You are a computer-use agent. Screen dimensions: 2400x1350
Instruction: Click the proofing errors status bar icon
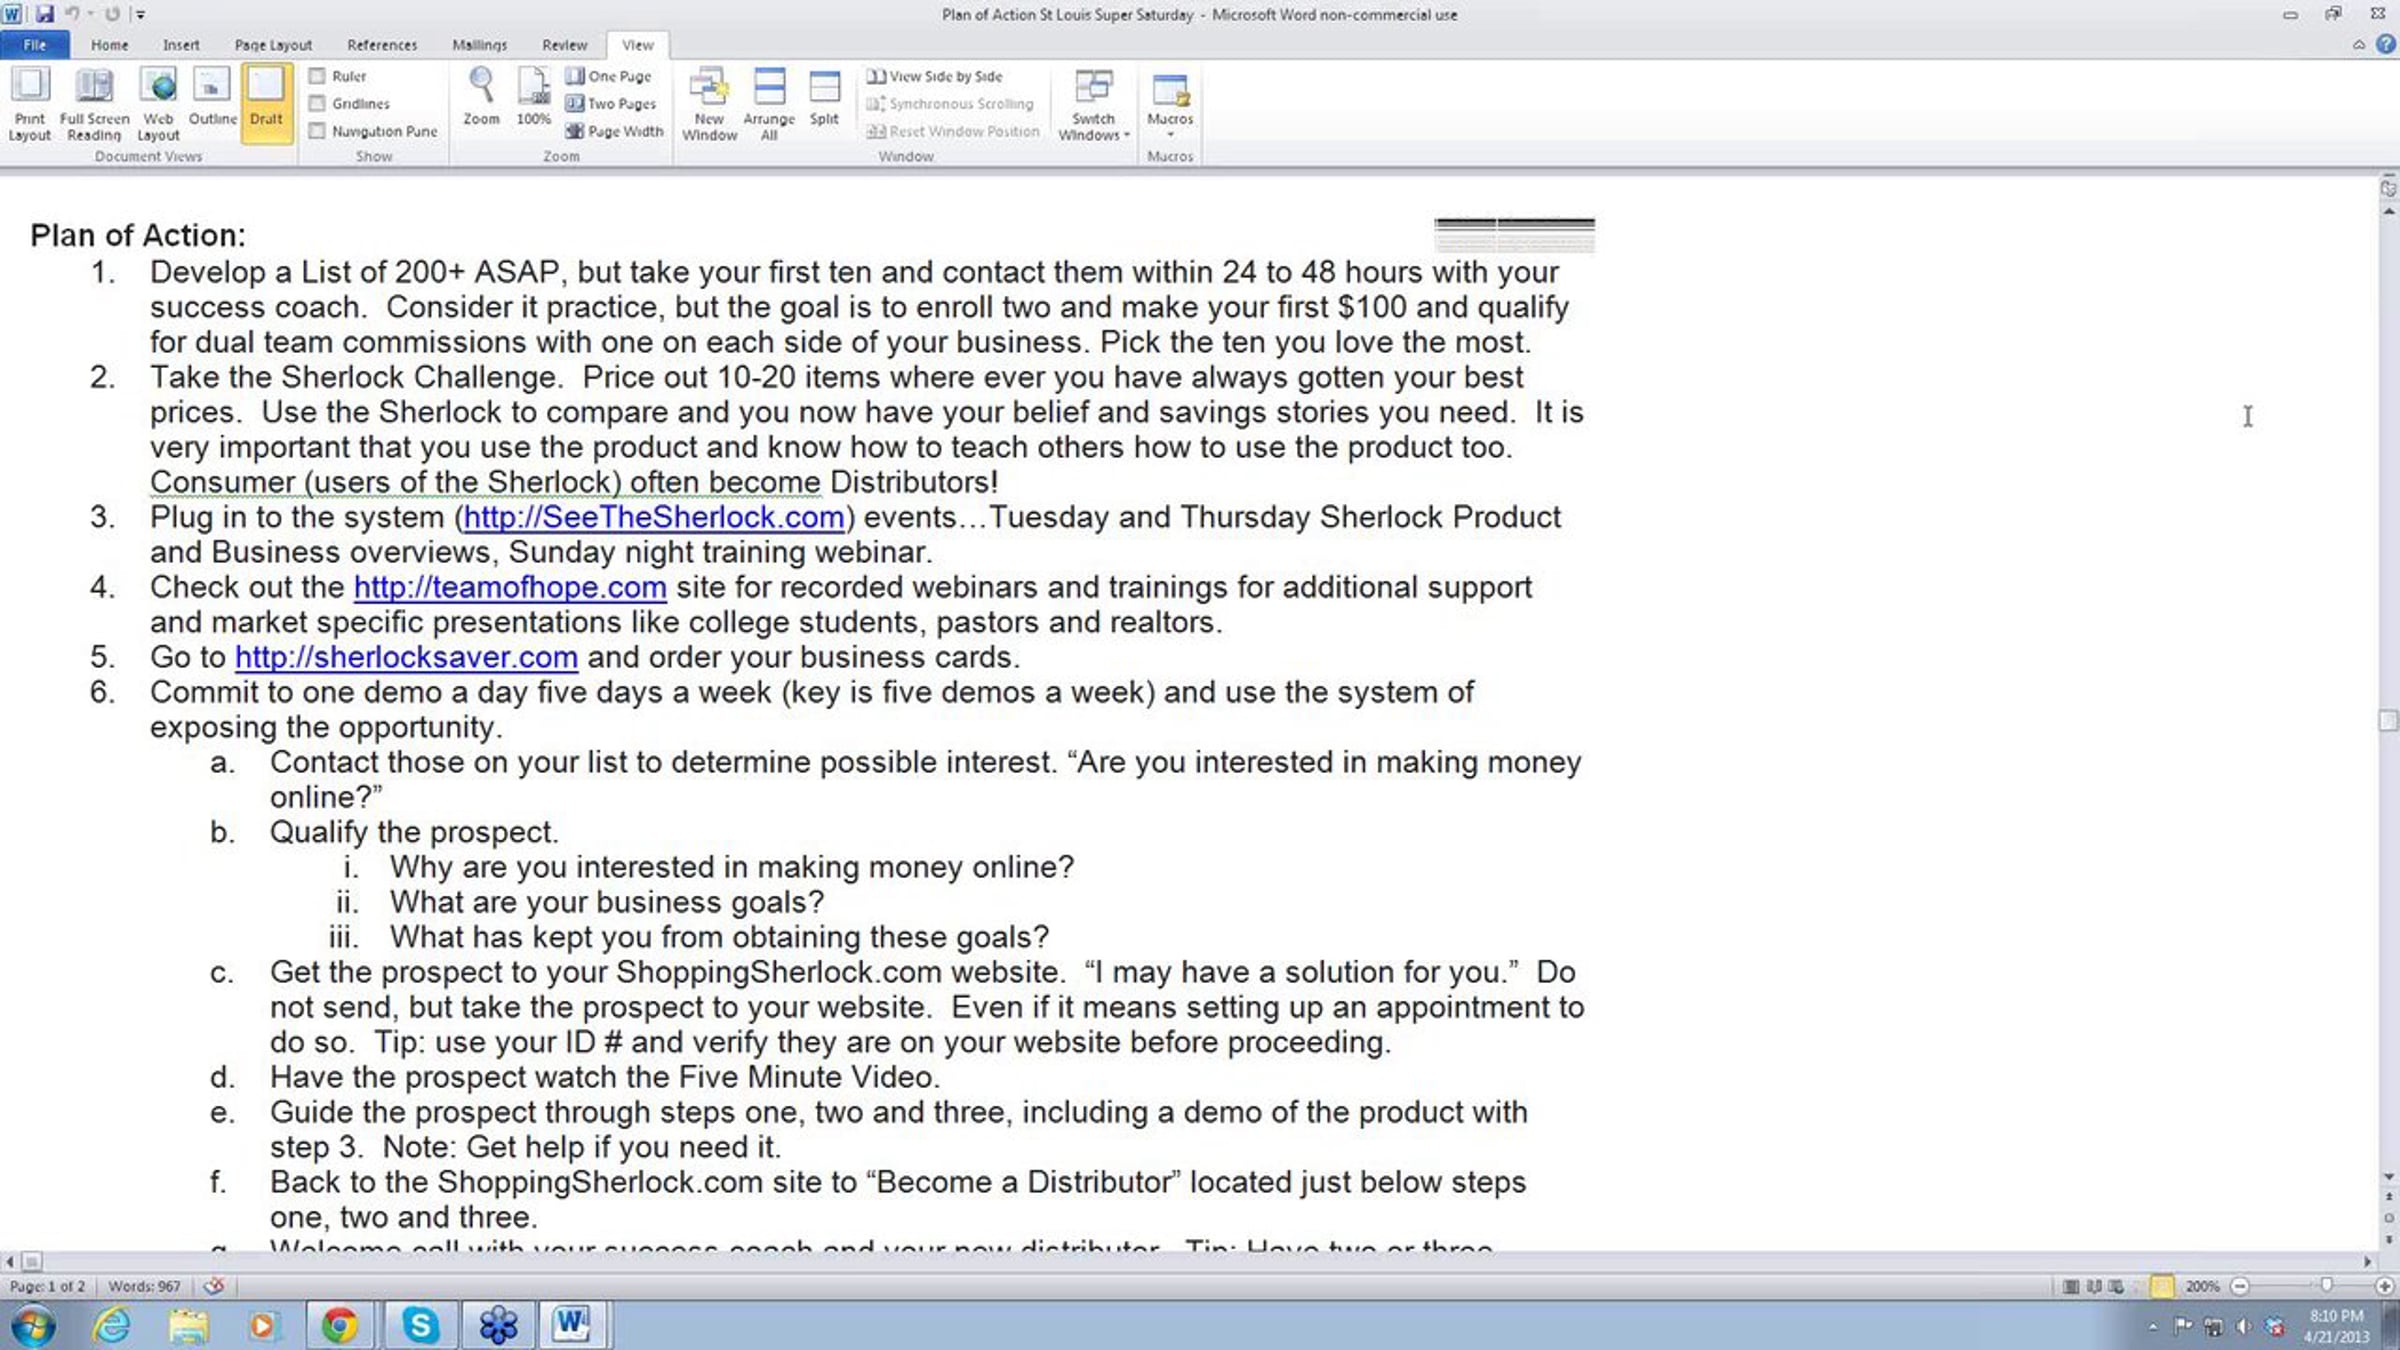coord(213,1286)
